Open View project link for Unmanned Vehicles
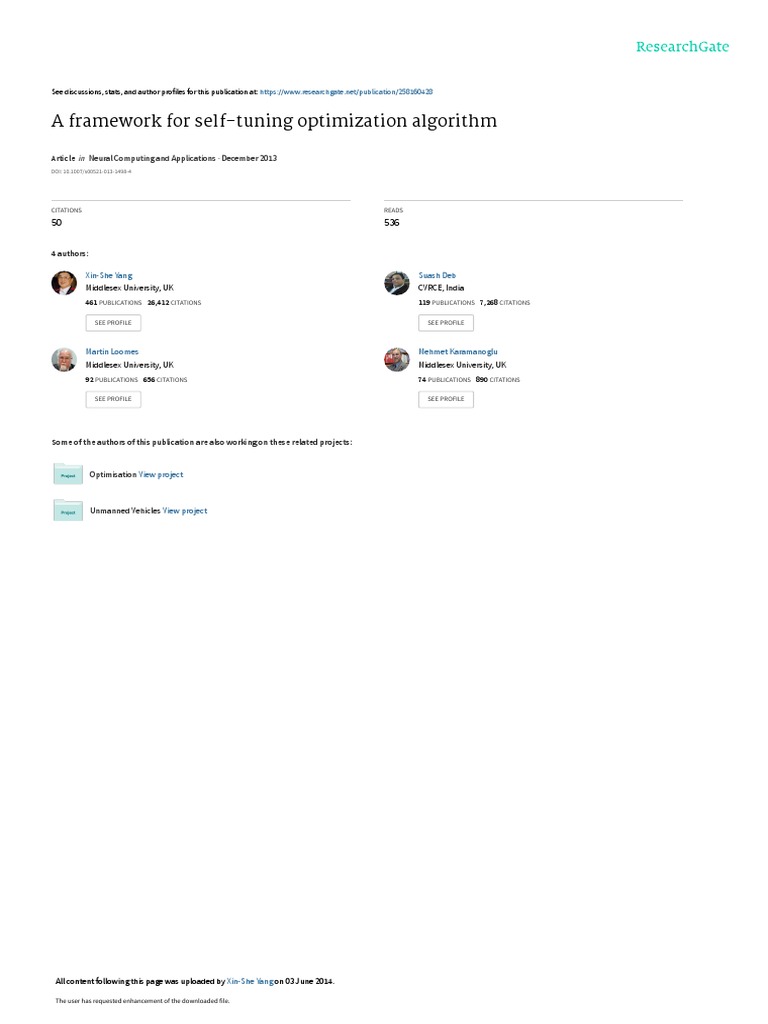 point(185,511)
